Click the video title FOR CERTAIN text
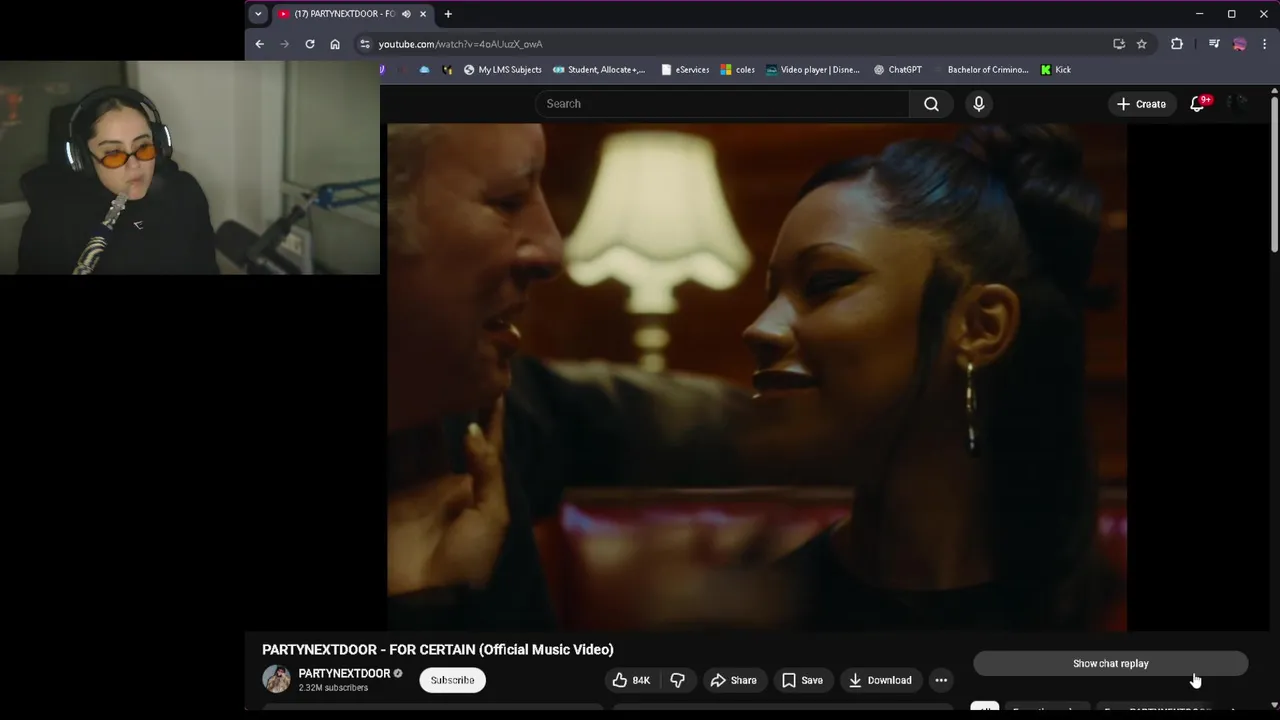 437,649
